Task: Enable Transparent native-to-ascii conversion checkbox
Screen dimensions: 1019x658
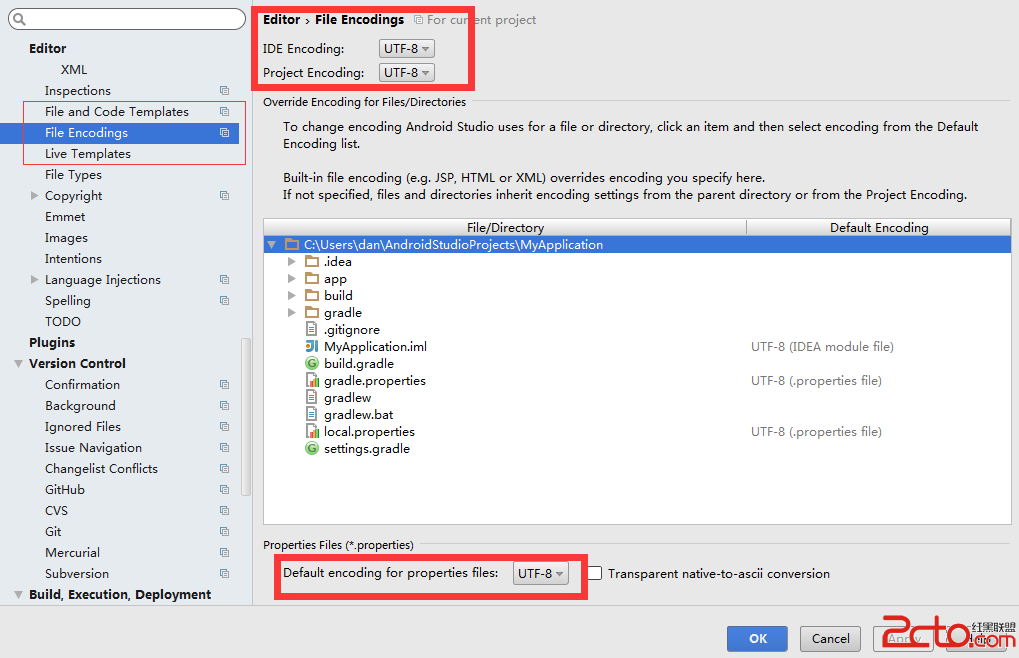Action: pos(595,574)
